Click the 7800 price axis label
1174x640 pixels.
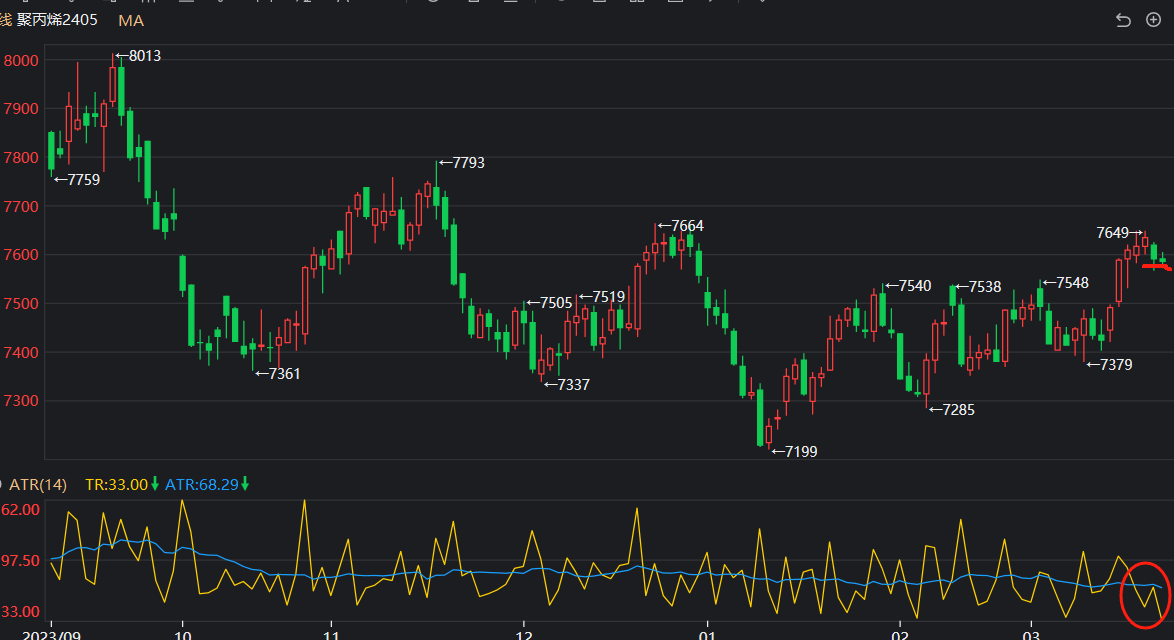point(21,158)
